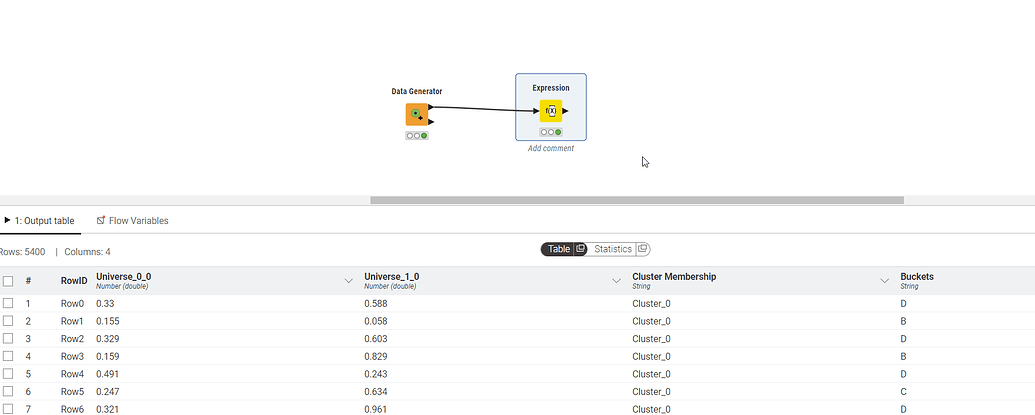Viewport: 1035px width, 415px height.
Task: Click the Row6 RowID cell
Action: (x=73, y=410)
